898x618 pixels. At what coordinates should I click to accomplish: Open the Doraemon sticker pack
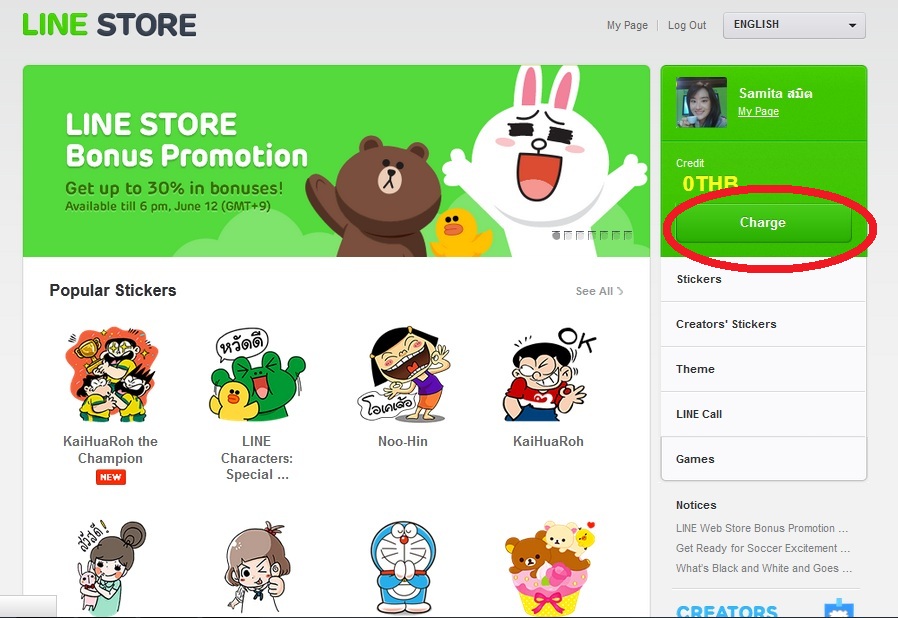click(403, 568)
